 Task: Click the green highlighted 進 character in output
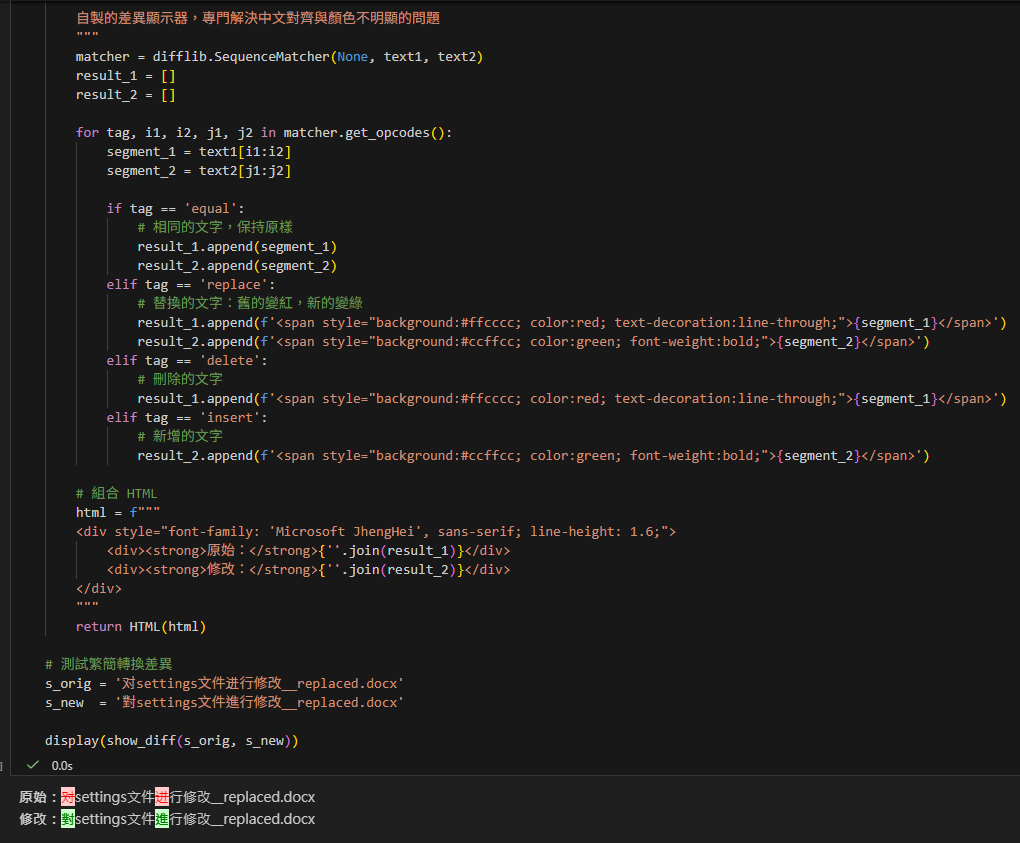162,819
